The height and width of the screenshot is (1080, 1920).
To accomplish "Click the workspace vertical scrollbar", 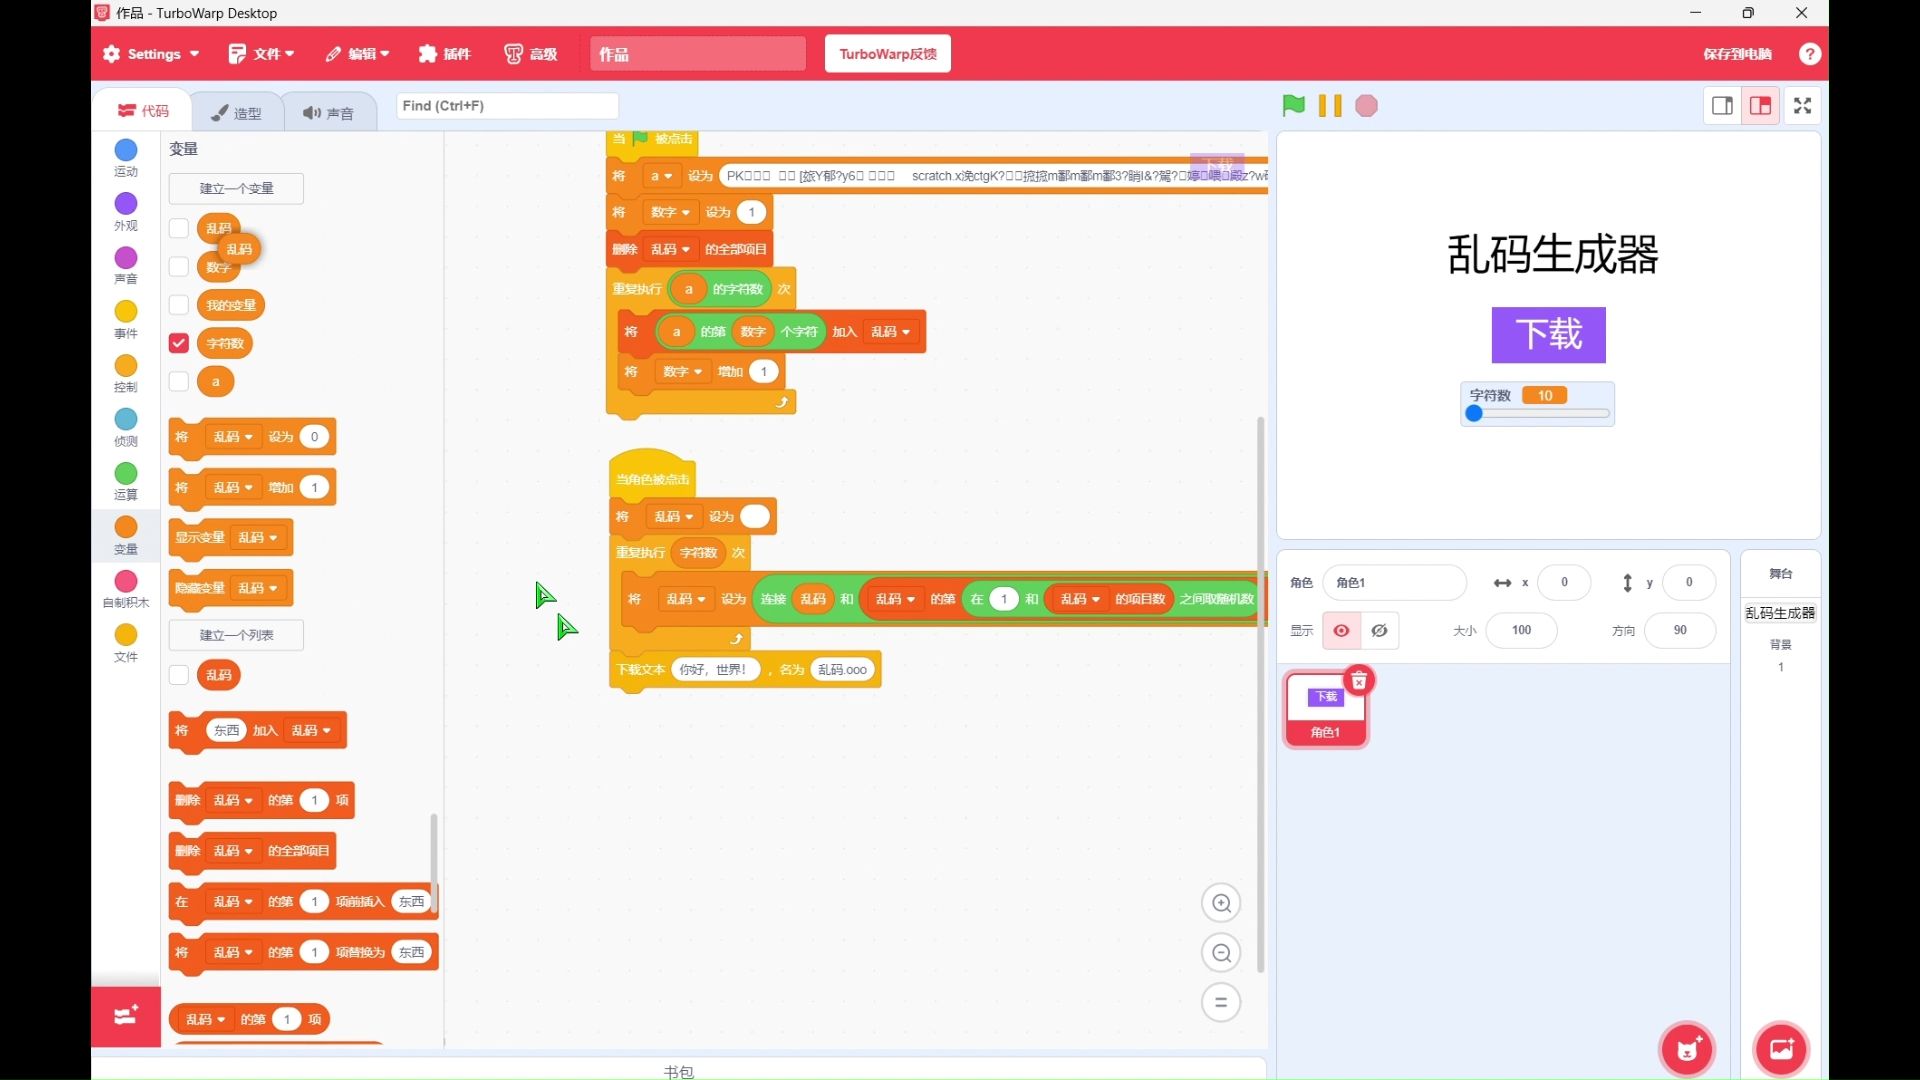I will point(1260,693).
